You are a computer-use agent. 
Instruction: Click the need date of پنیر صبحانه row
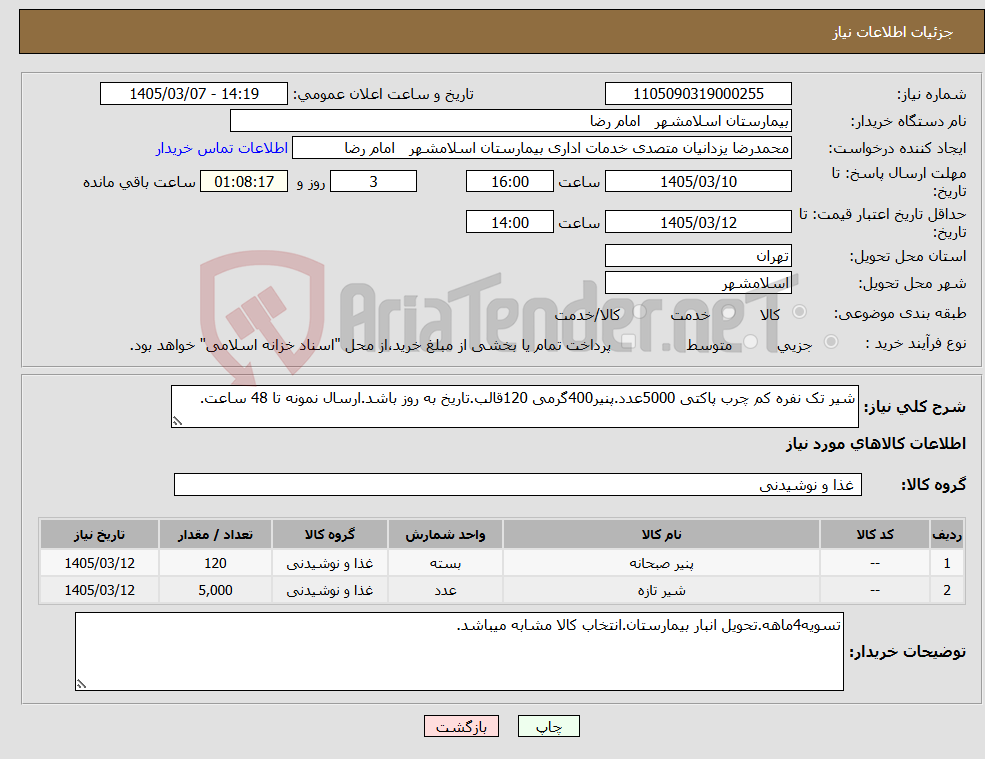(x=99, y=563)
